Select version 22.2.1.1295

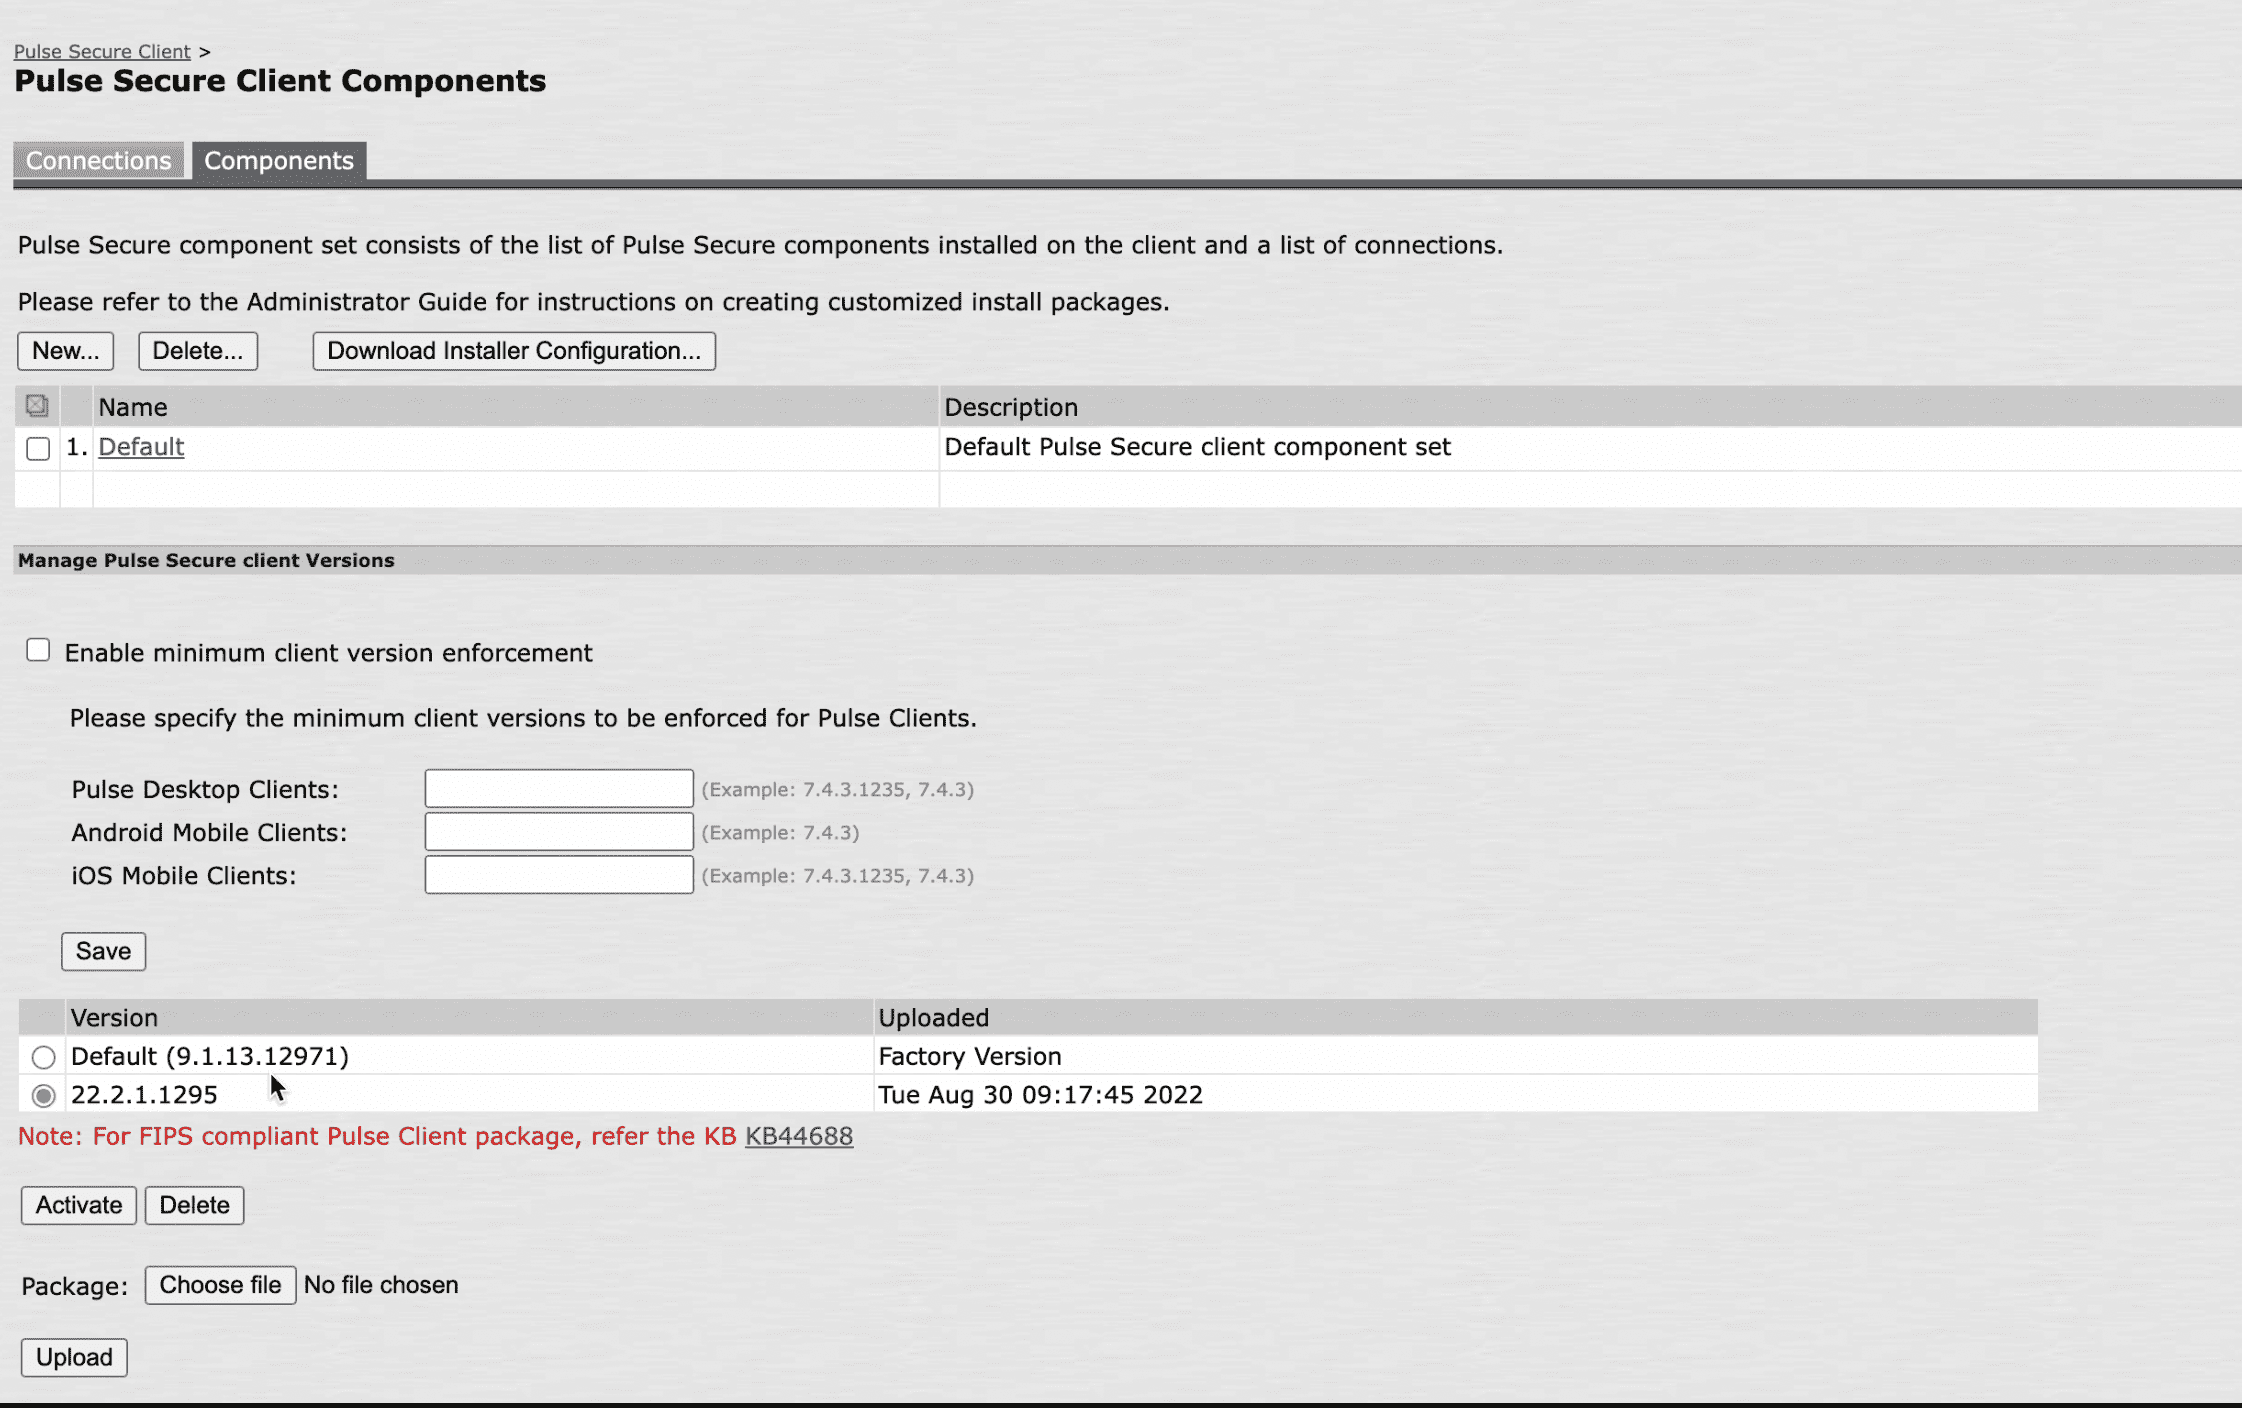click(42, 1095)
